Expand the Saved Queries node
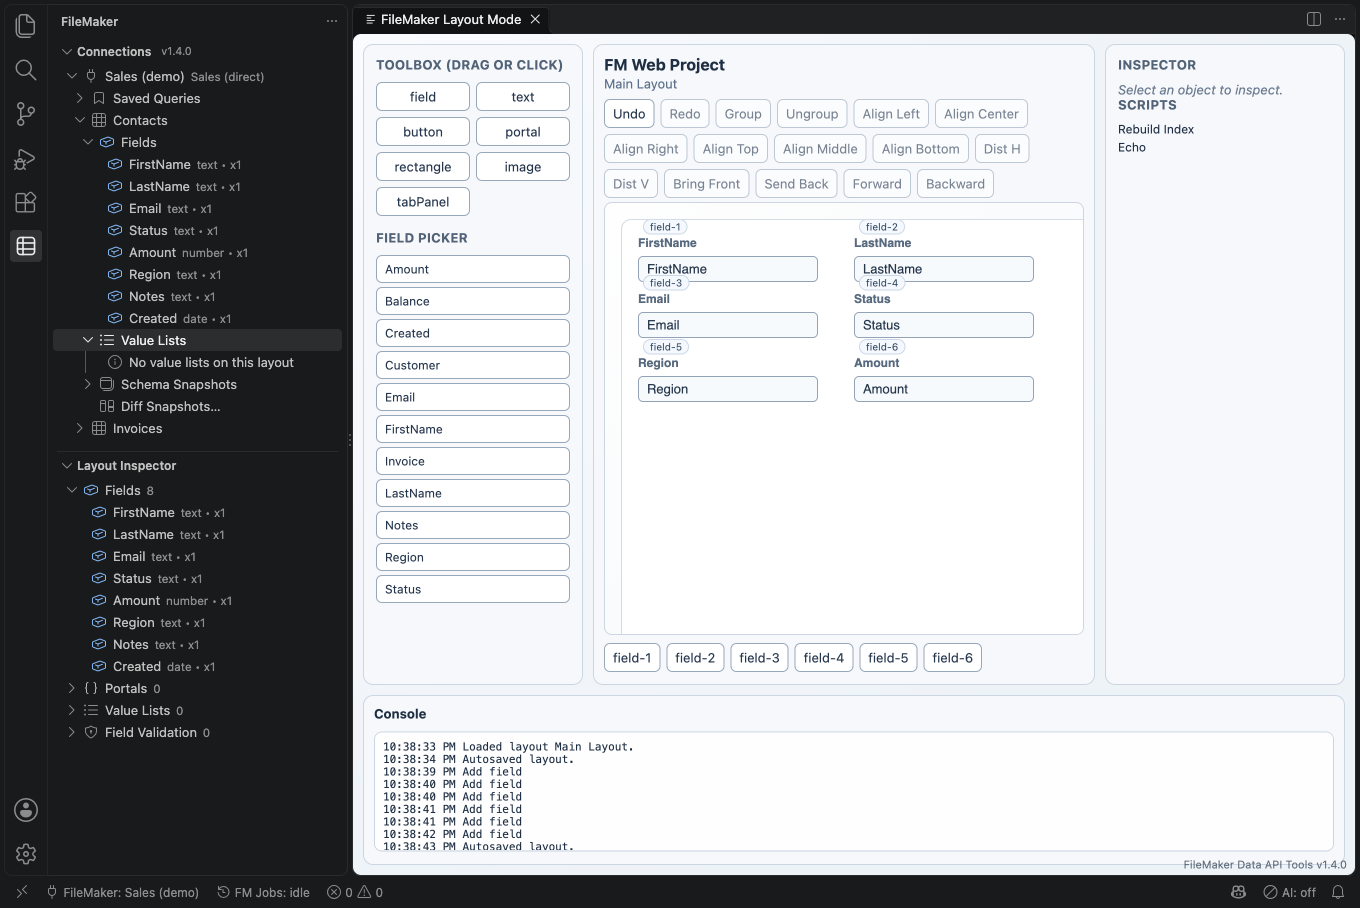Screen dimensions: 1360x908 click(80, 98)
